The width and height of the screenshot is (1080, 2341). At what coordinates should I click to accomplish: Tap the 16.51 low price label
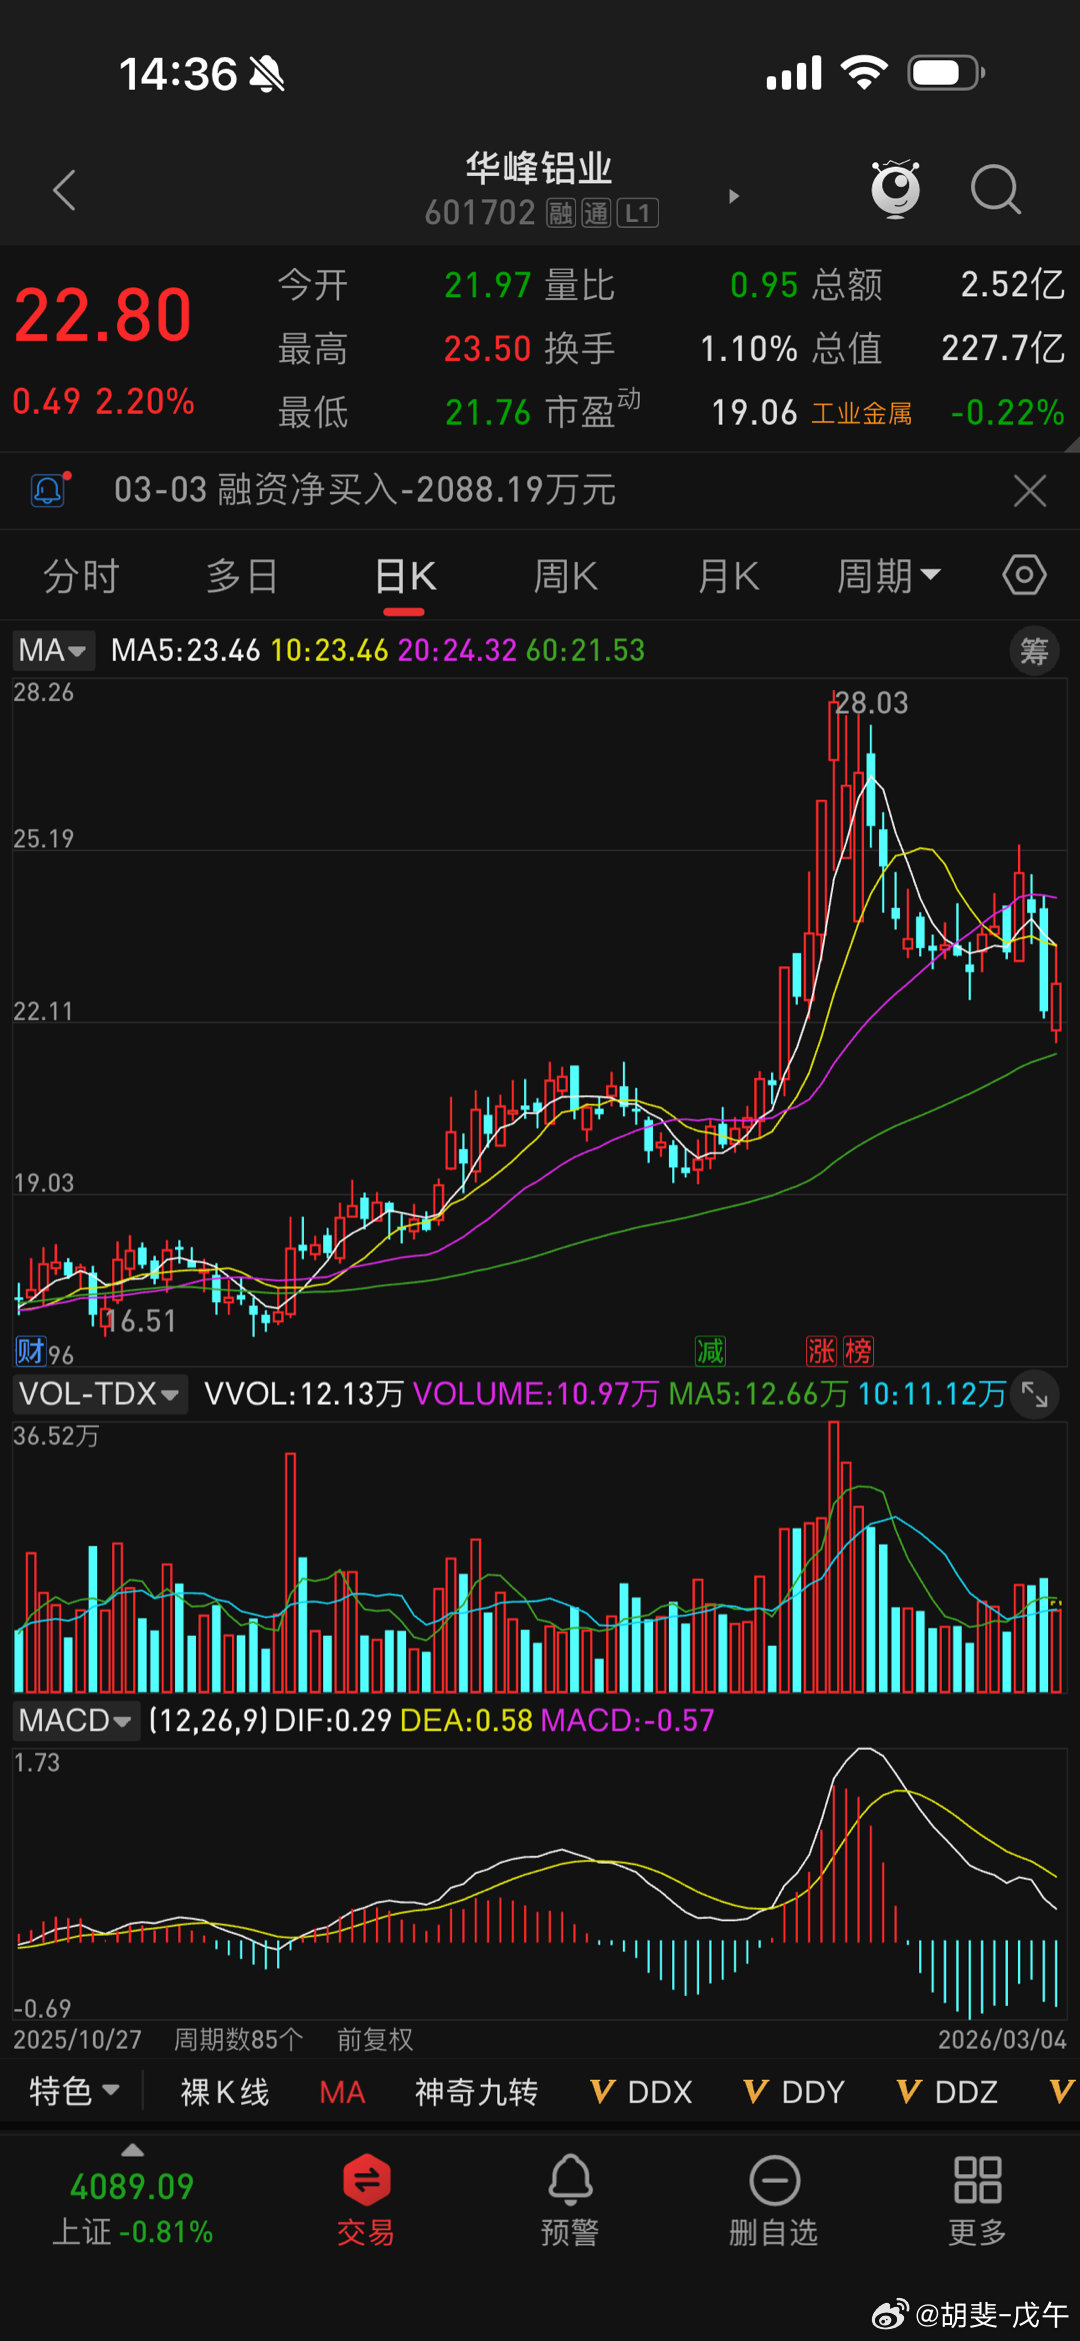tap(140, 1321)
